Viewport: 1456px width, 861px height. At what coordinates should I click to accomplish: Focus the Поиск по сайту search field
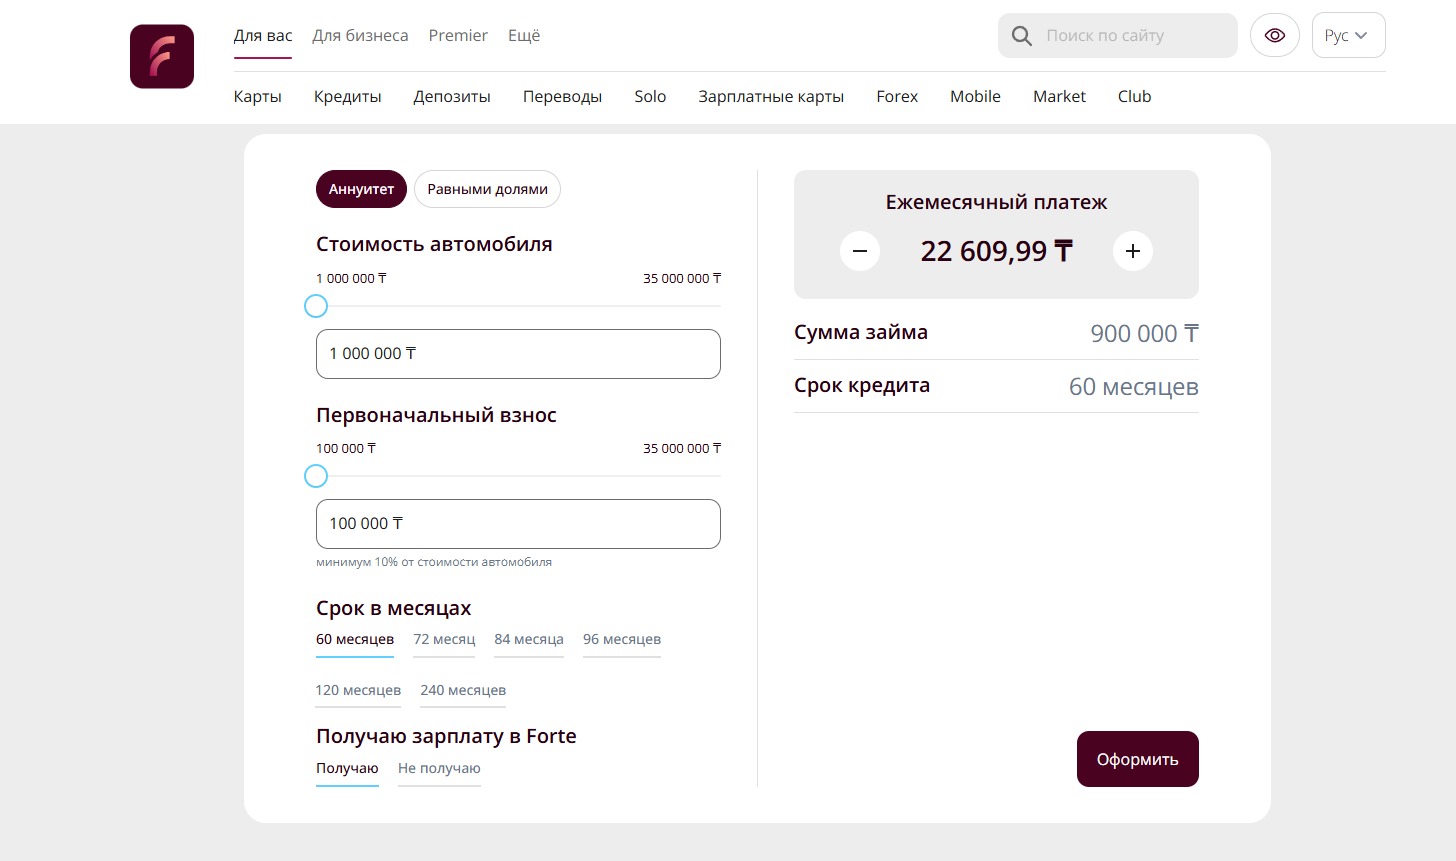tap(1118, 35)
